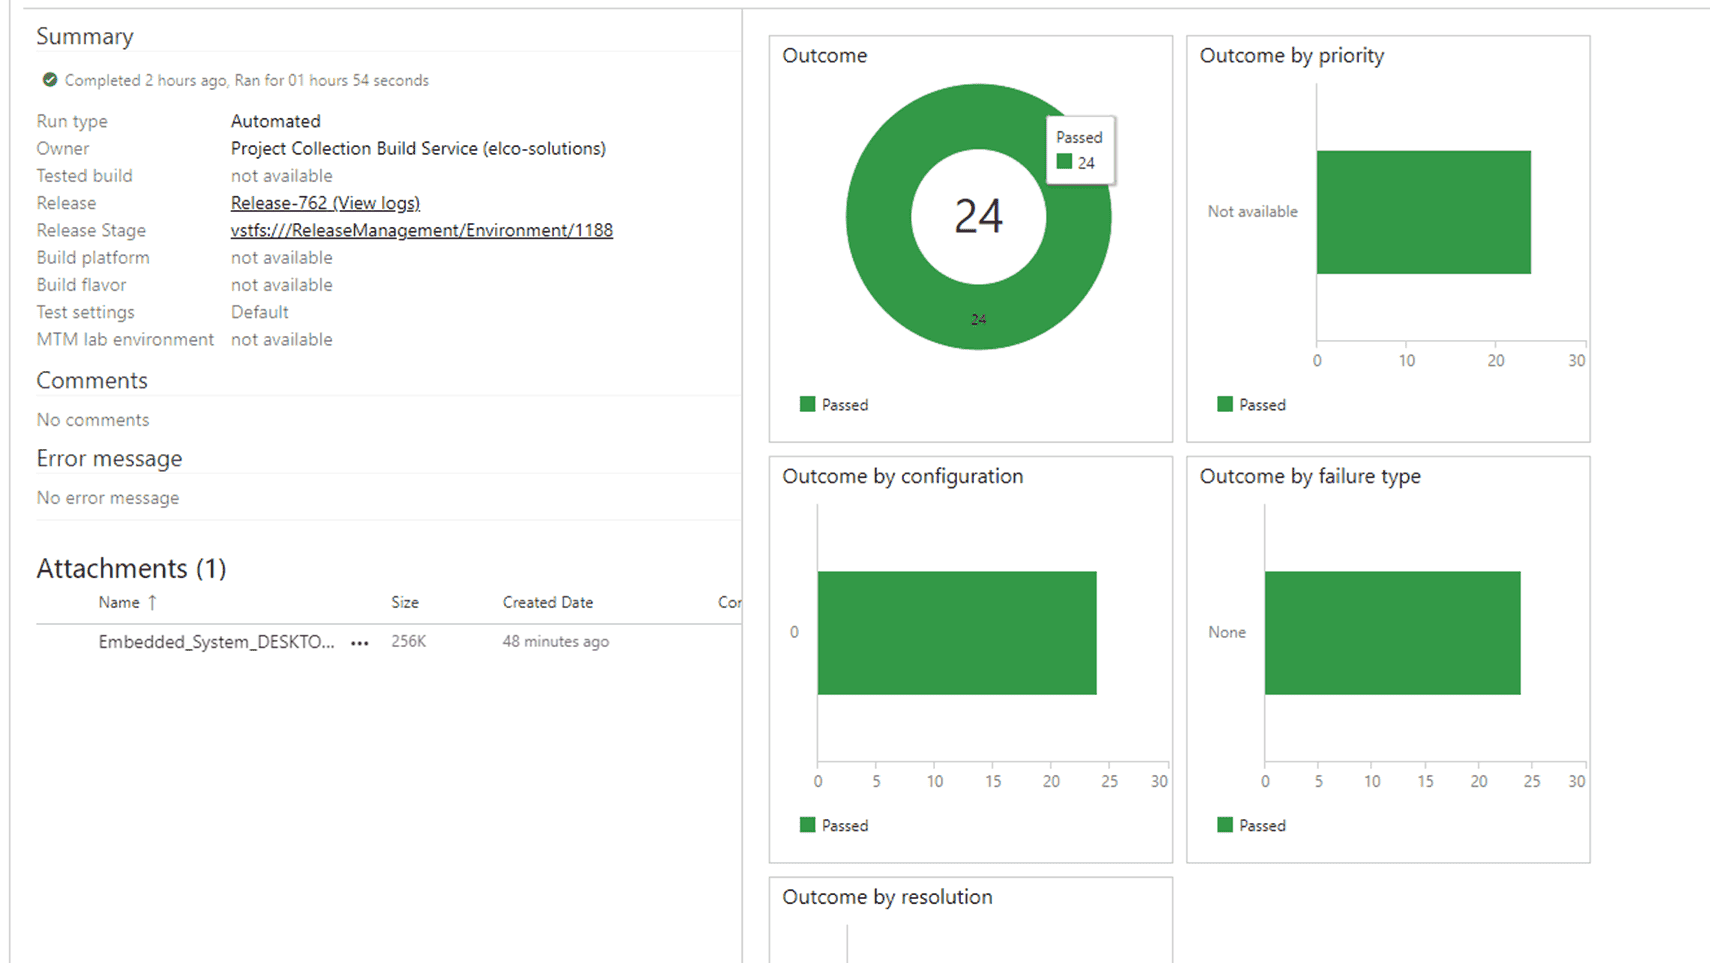This screenshot has width=1710, height=963.
Task: Sort attachments by Created Date column
Action: [x=547, y=602]
